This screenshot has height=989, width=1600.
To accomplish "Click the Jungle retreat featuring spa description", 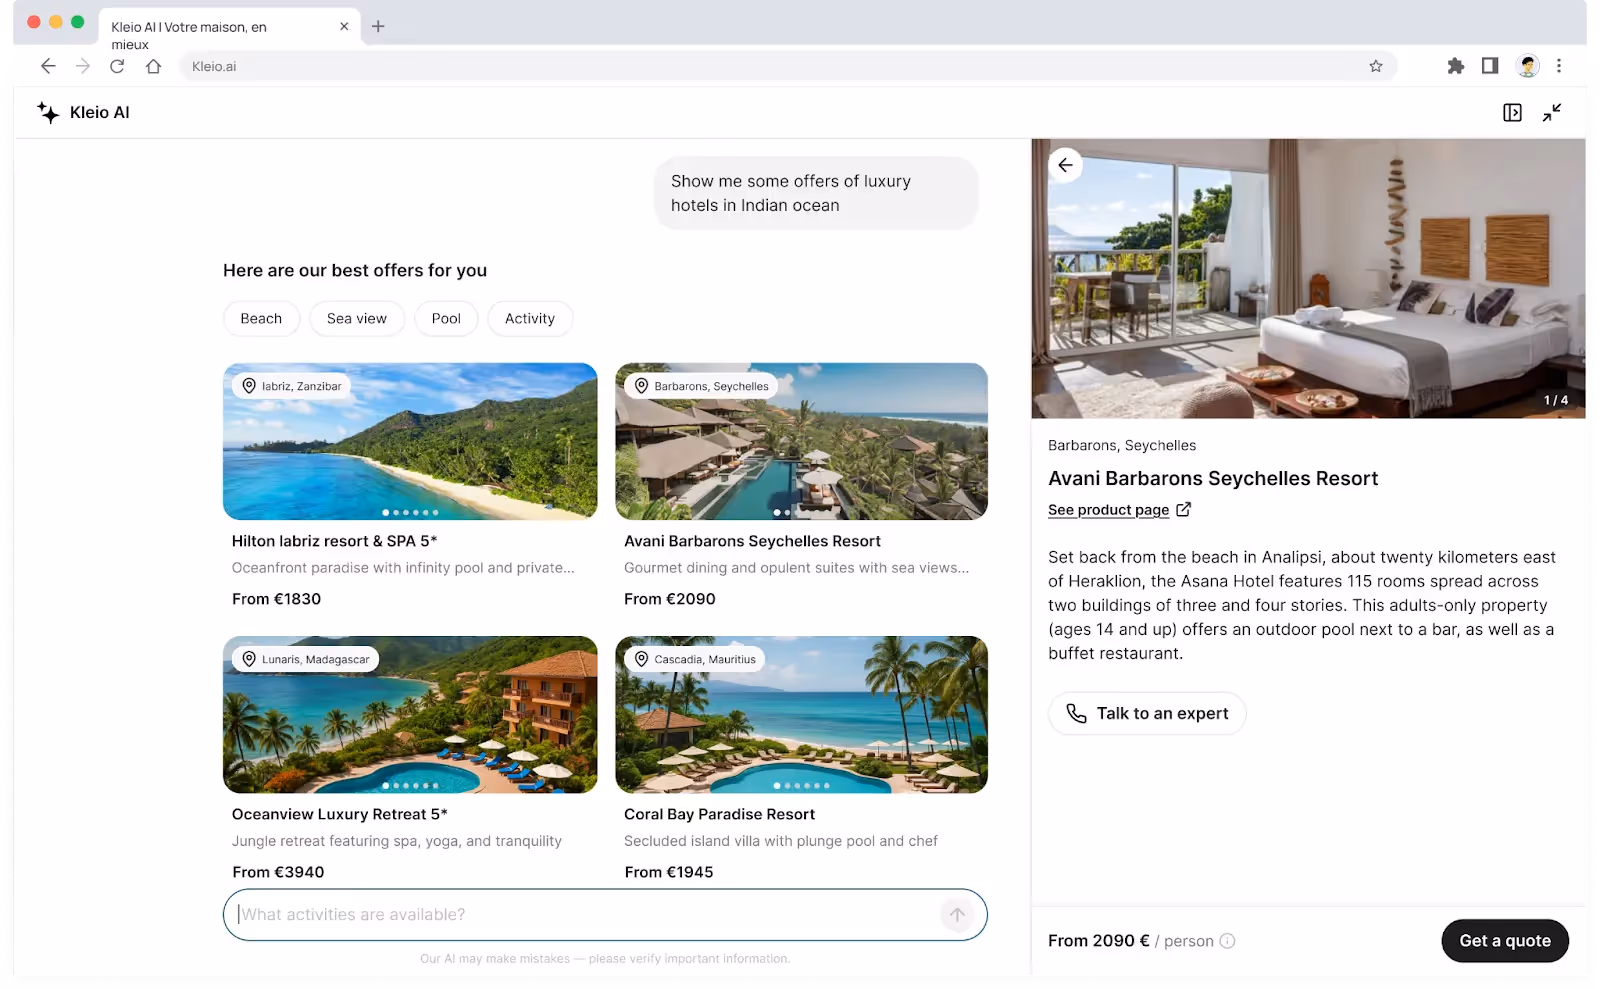I will (x=397, y=841).
